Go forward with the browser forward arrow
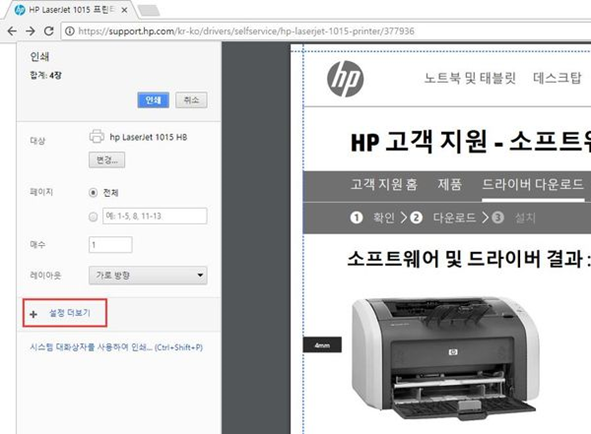The width and height of the screenshot is (591, 434). tap(30, 31)
